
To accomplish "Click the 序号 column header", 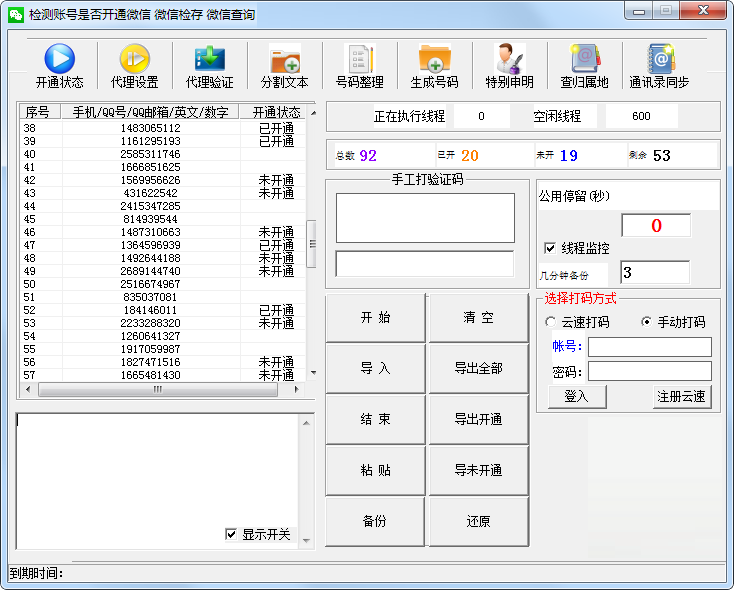I will tap(38, 112).
